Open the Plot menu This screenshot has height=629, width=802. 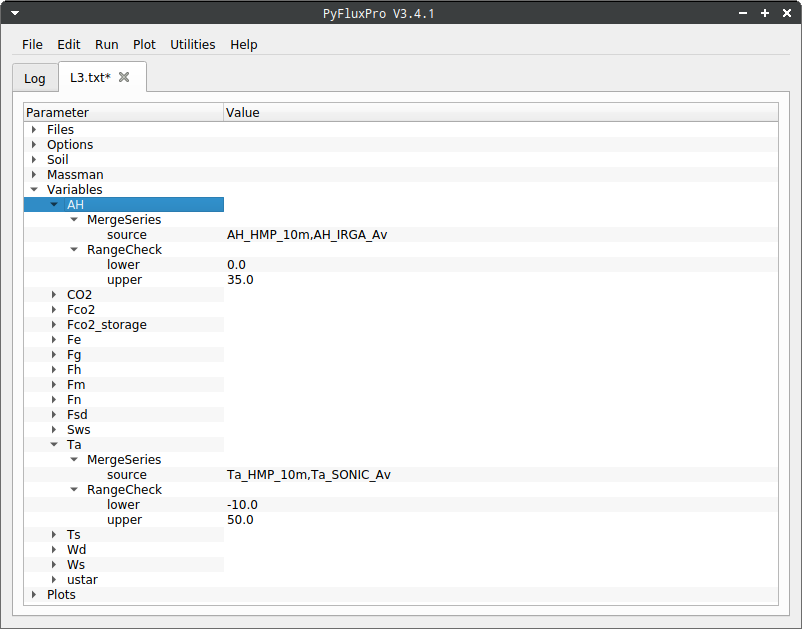point(144,44)
